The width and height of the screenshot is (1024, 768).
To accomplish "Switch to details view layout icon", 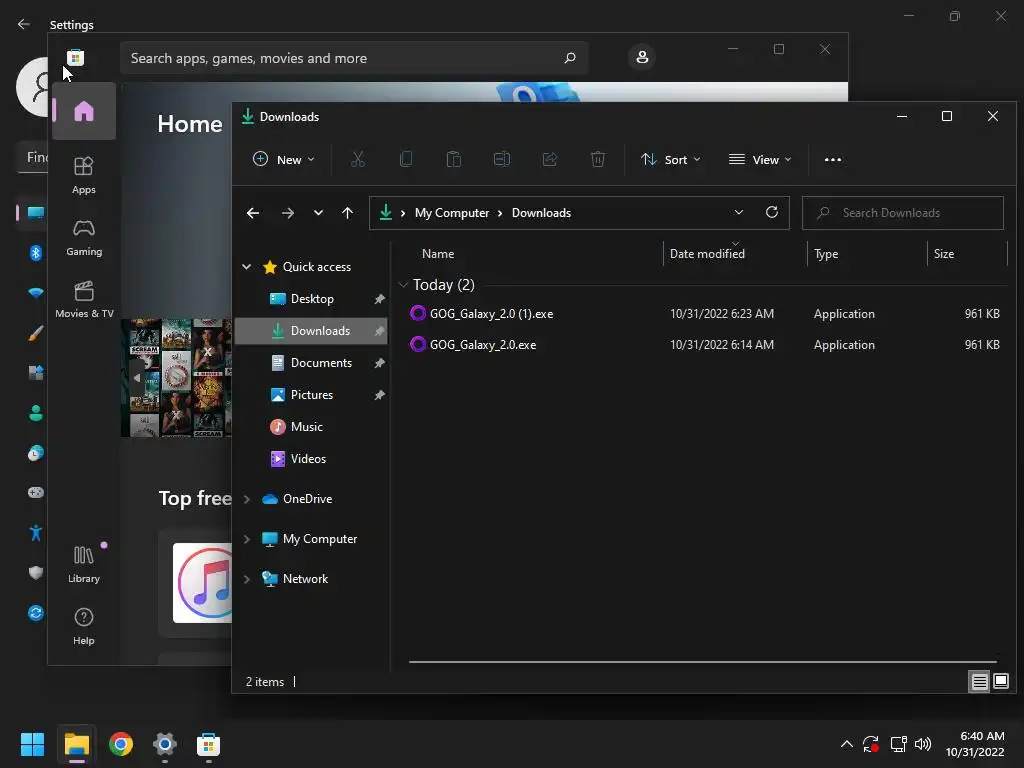I will click(x=980, y=682).
